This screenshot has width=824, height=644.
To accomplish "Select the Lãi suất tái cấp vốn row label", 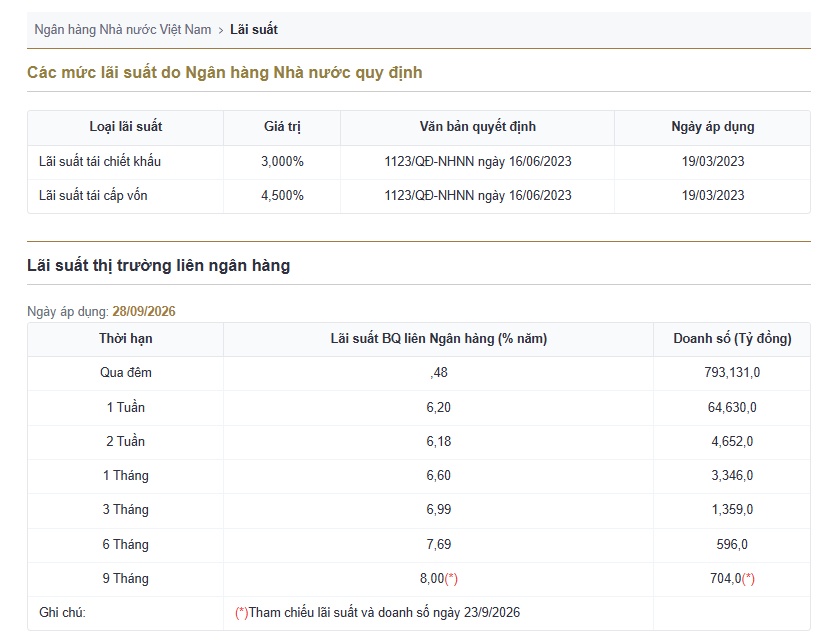I will [x=93, y=196].
